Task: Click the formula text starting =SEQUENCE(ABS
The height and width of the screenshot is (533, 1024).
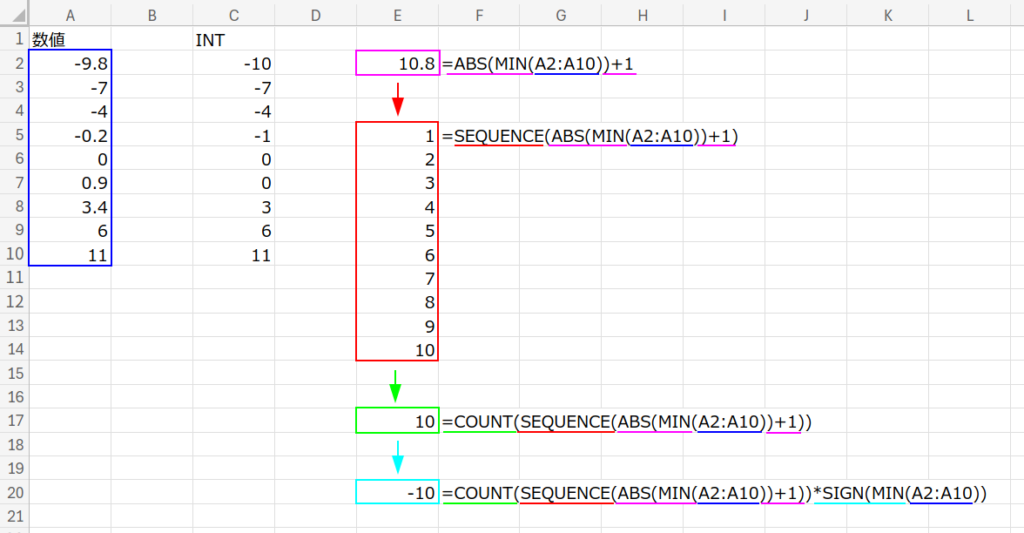Action: pyautogui.click(x=596, y=136)
